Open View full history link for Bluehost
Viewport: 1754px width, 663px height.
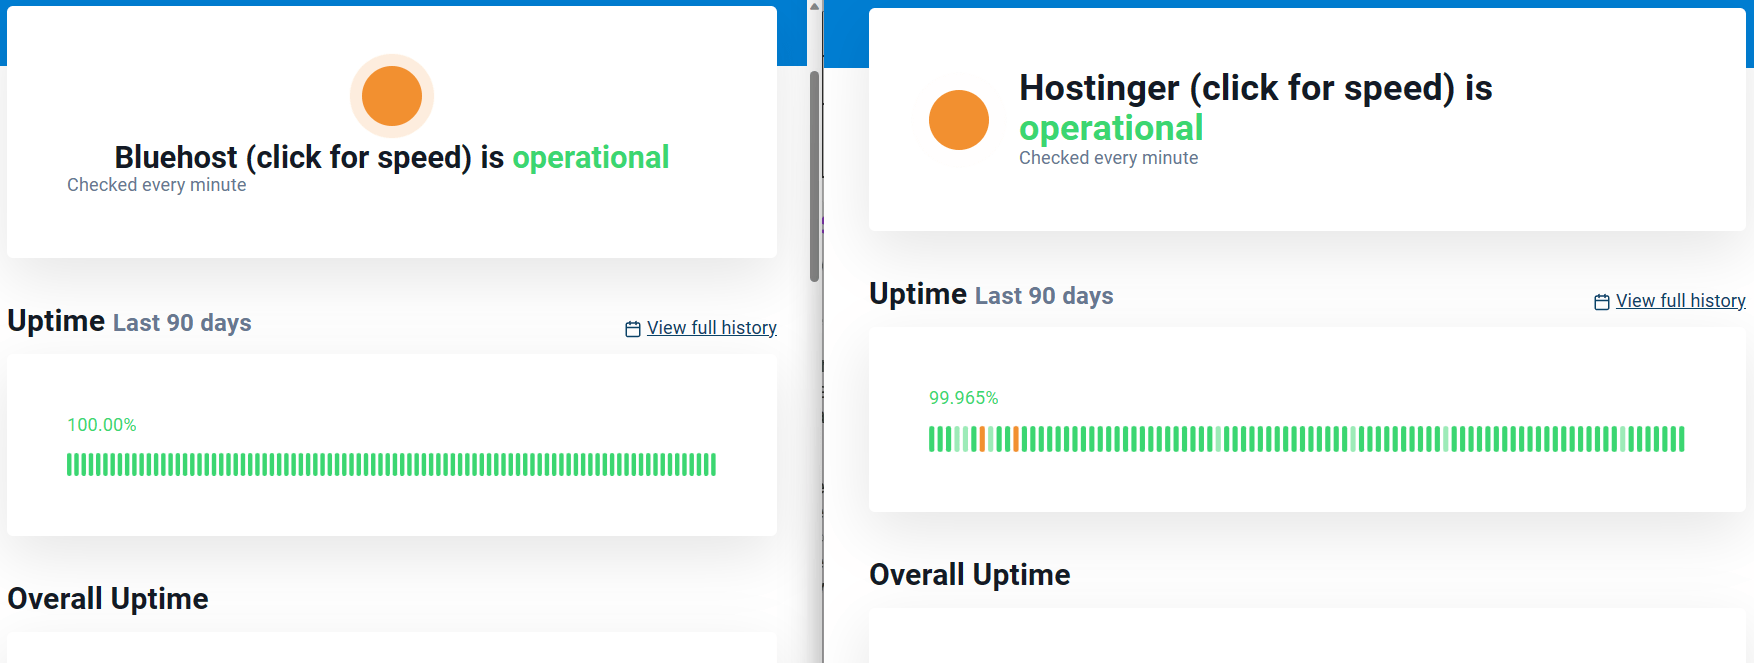pyautogui.click(x=711, y=328)
